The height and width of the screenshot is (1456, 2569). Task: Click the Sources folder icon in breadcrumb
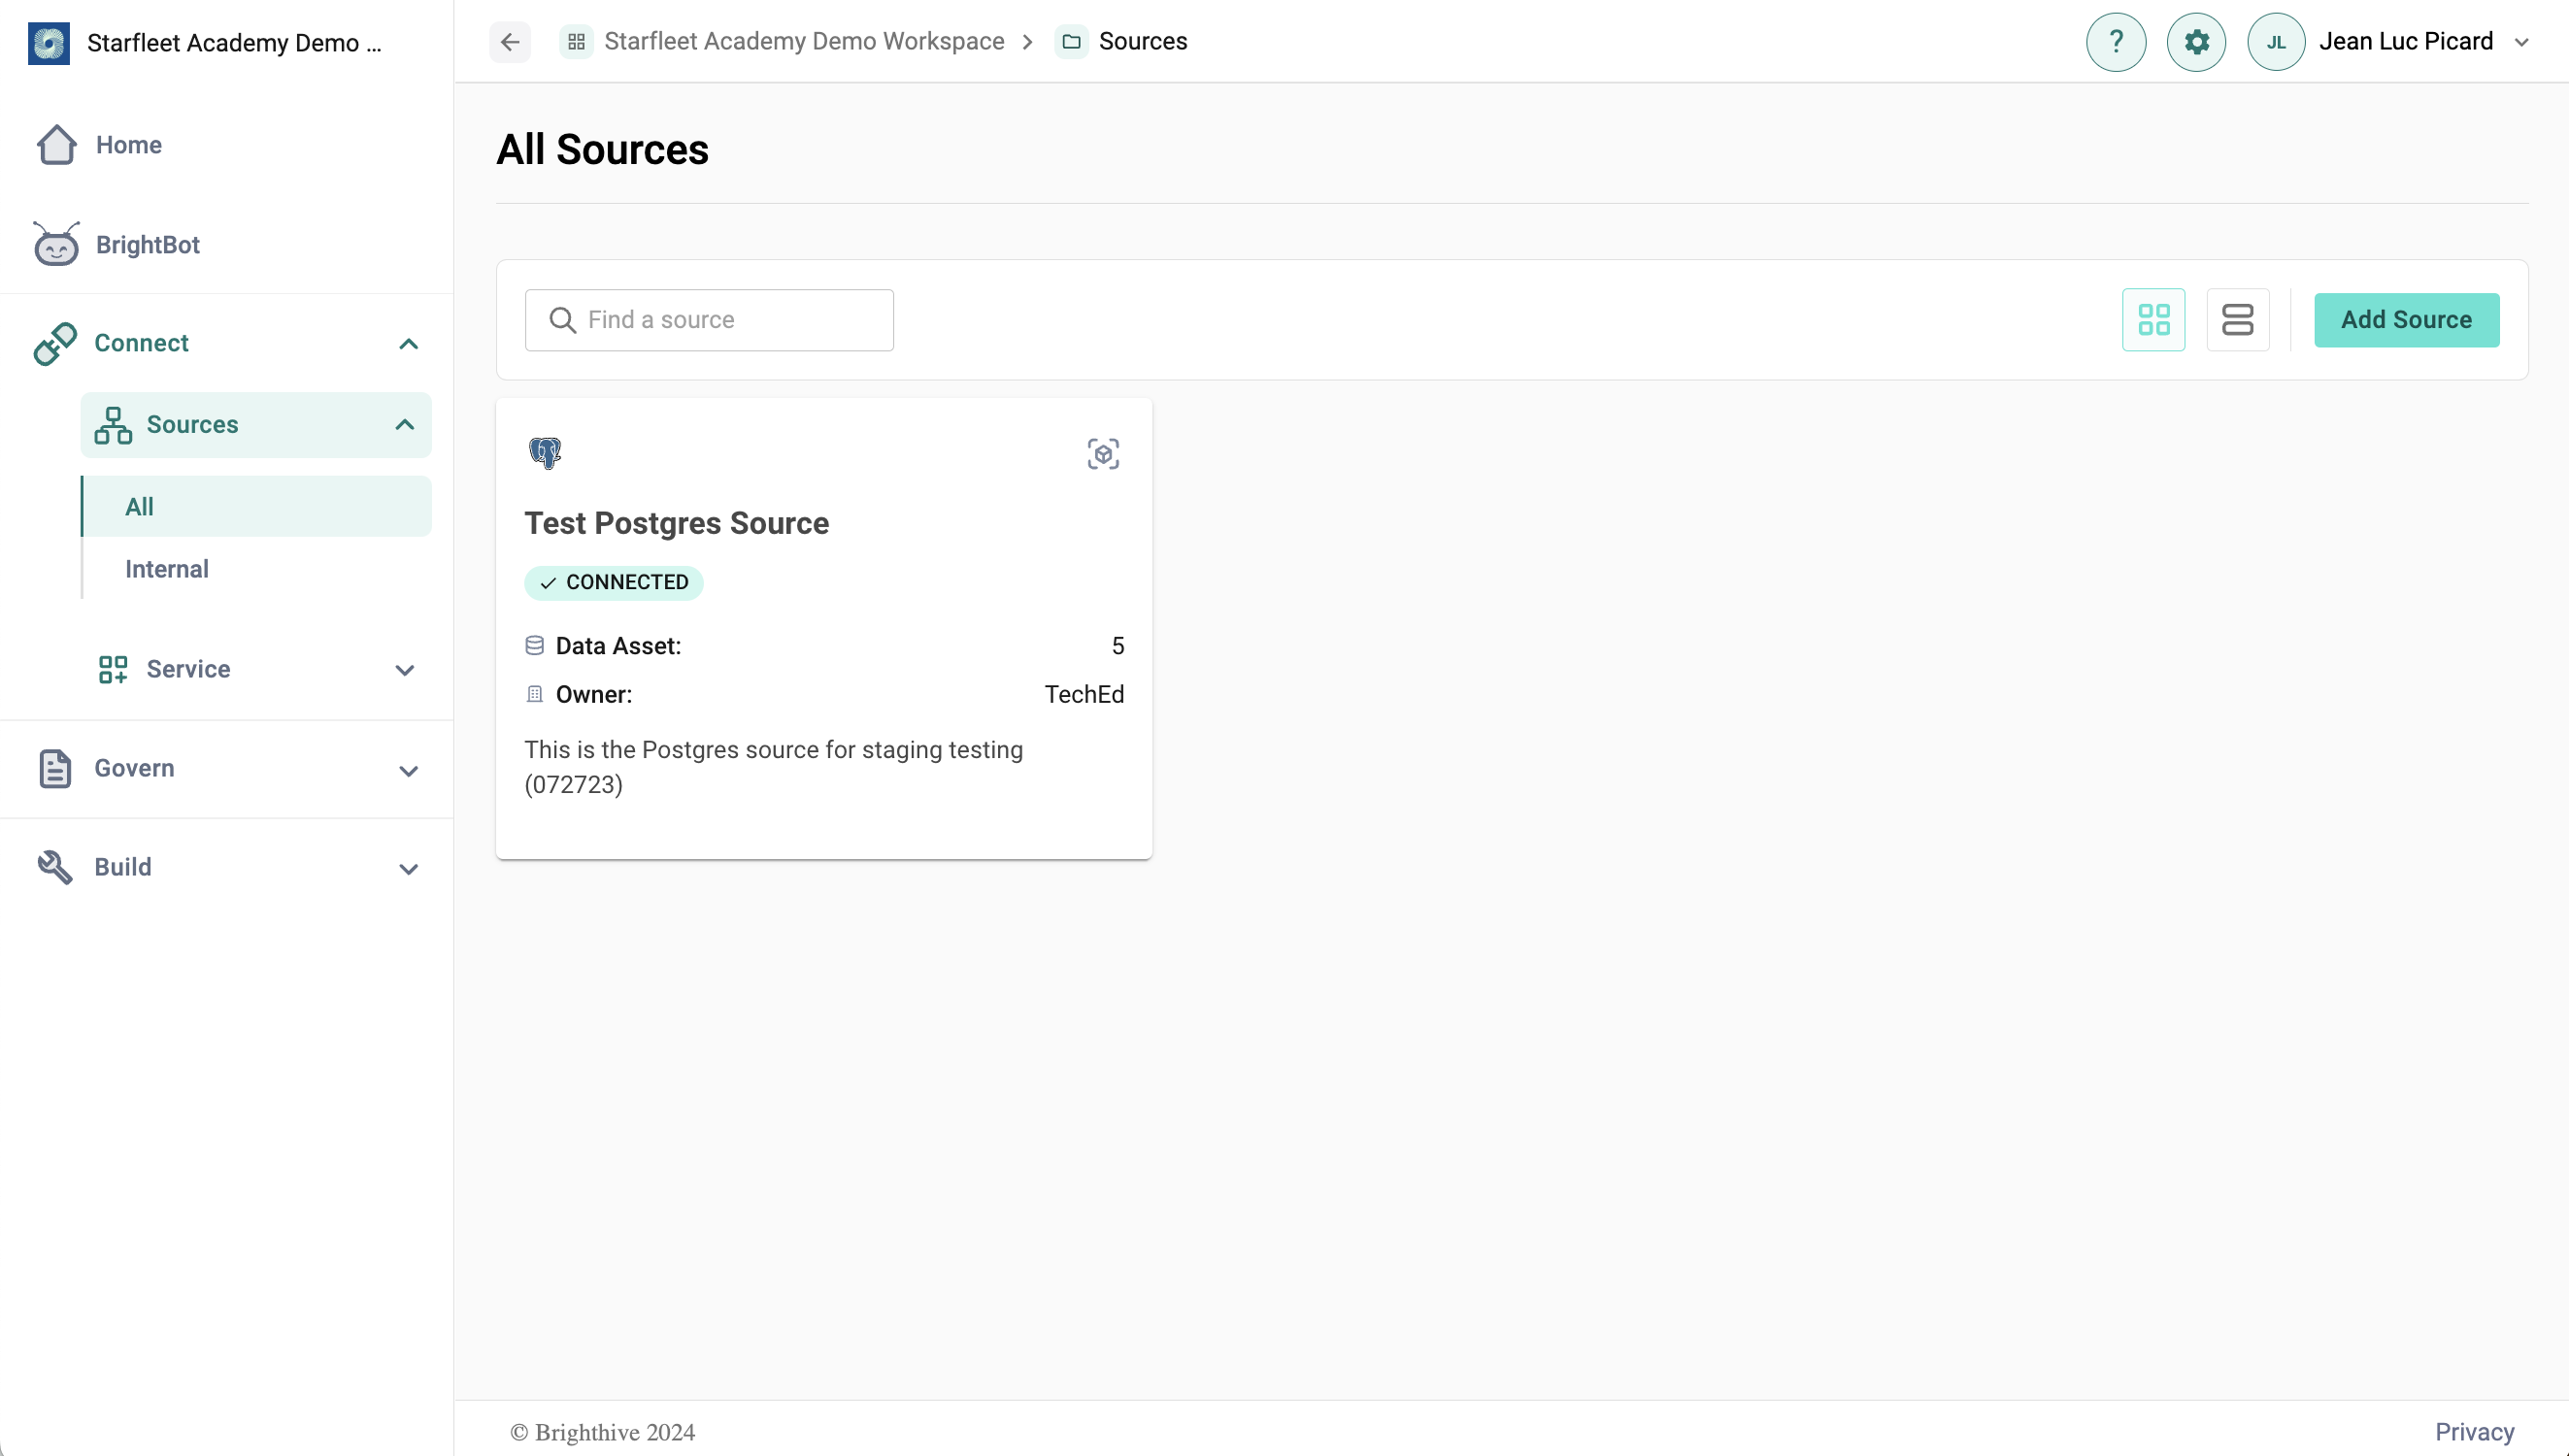point(1071,42)
